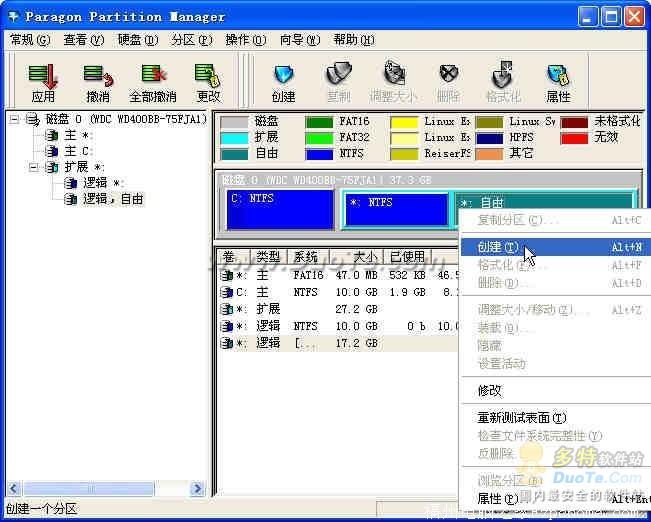Choose 重新测试表面(T) in context menu

point(556,417)
